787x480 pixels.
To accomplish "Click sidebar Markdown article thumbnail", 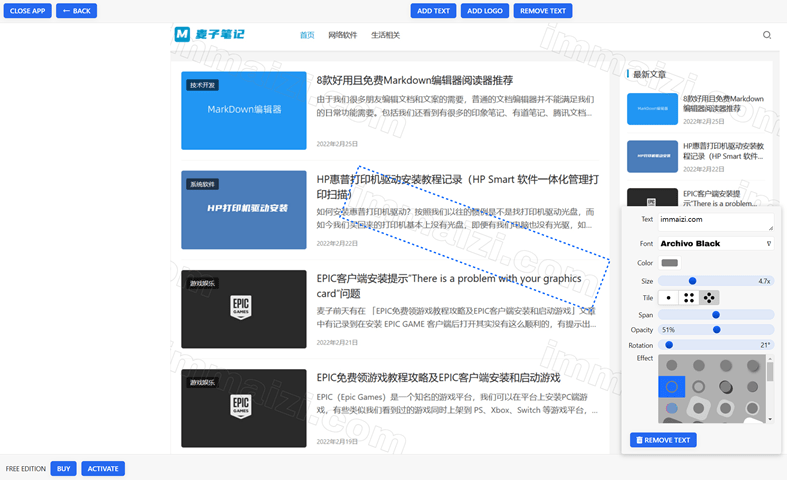I will [x=652, y=109].
